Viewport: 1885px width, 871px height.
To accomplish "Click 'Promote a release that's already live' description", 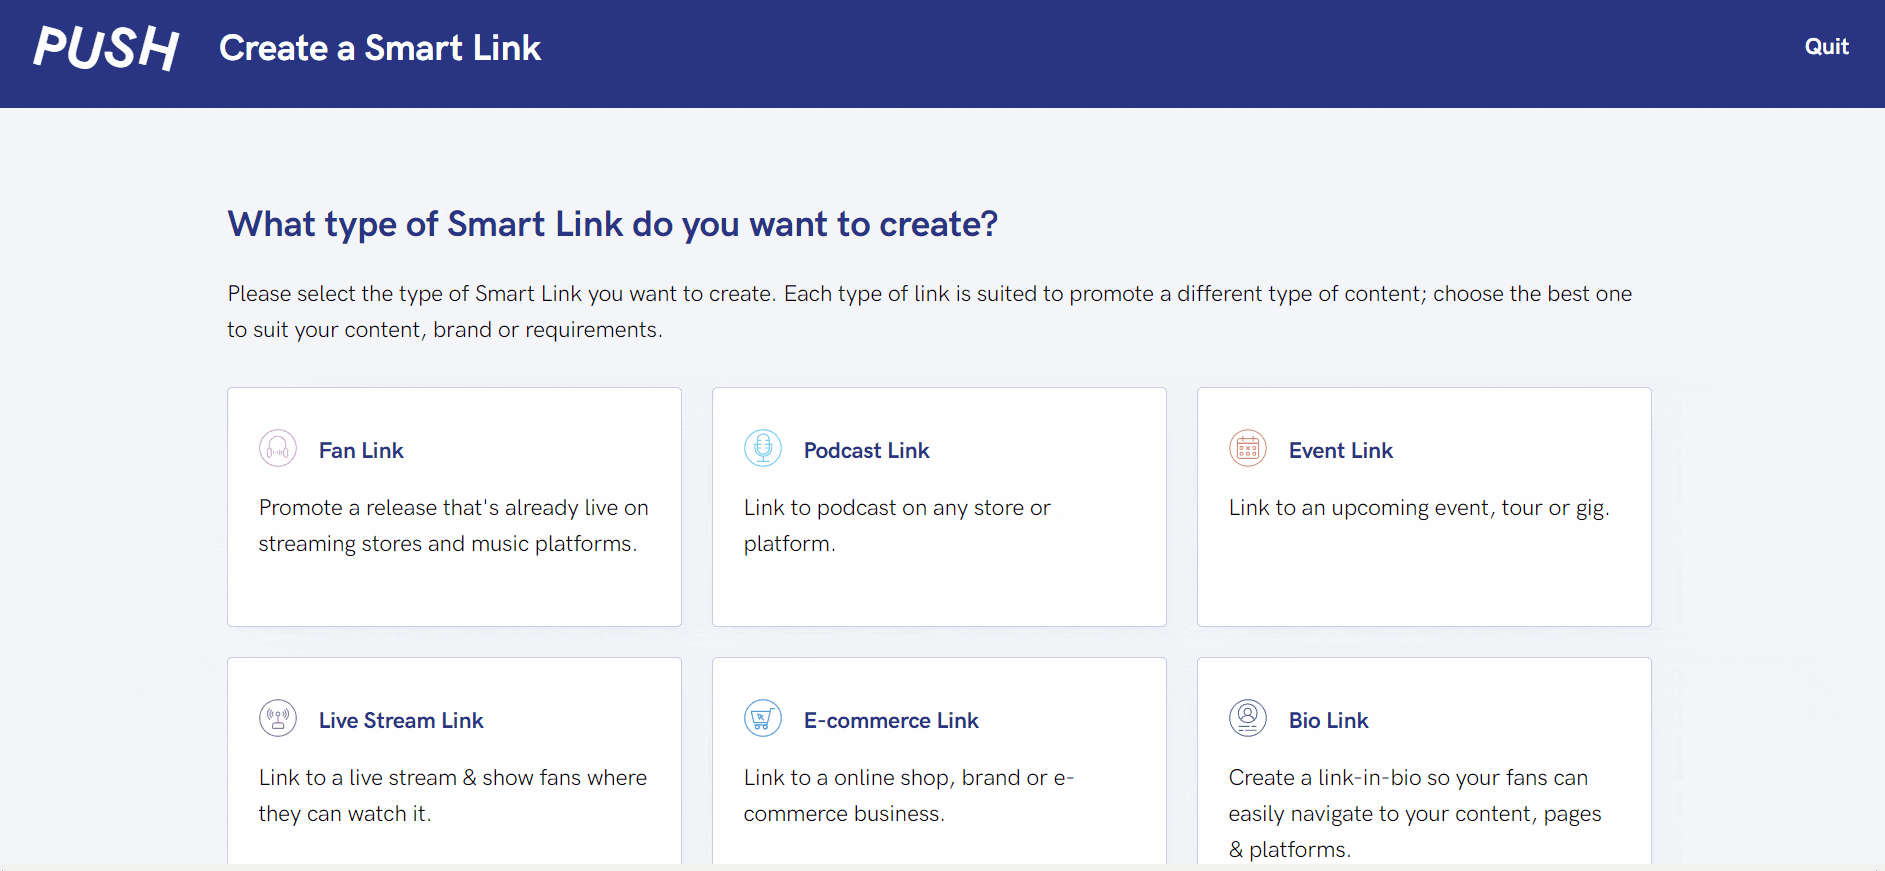I will 454,526.
